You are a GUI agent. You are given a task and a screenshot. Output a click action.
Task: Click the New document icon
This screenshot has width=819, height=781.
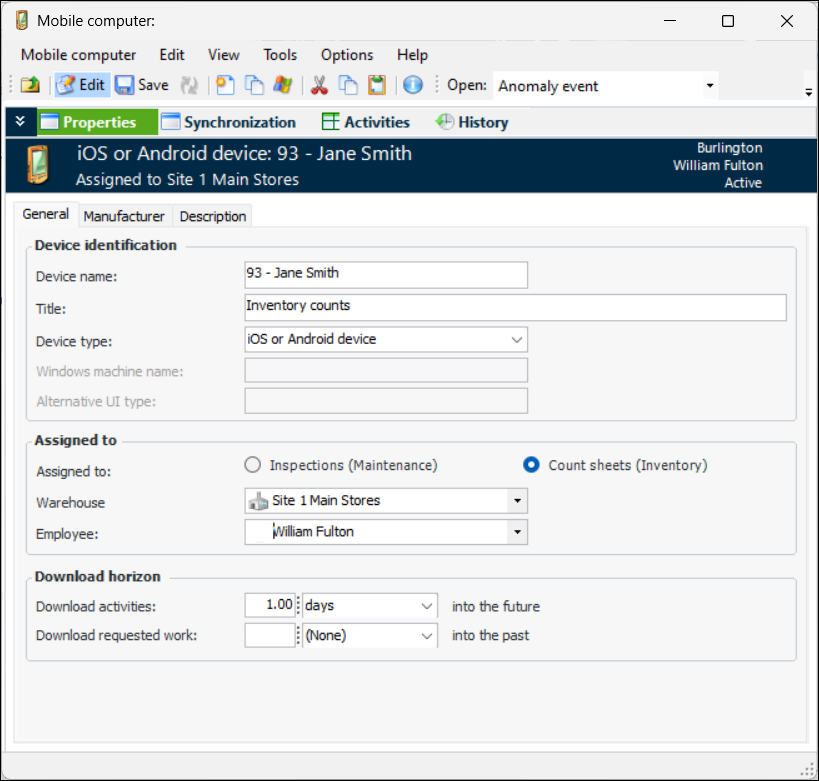click(226, 86)
